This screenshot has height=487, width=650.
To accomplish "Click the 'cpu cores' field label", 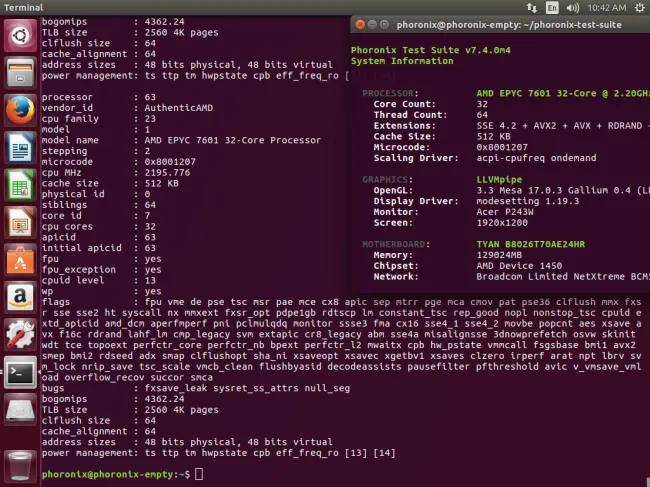I will [67, 226].
